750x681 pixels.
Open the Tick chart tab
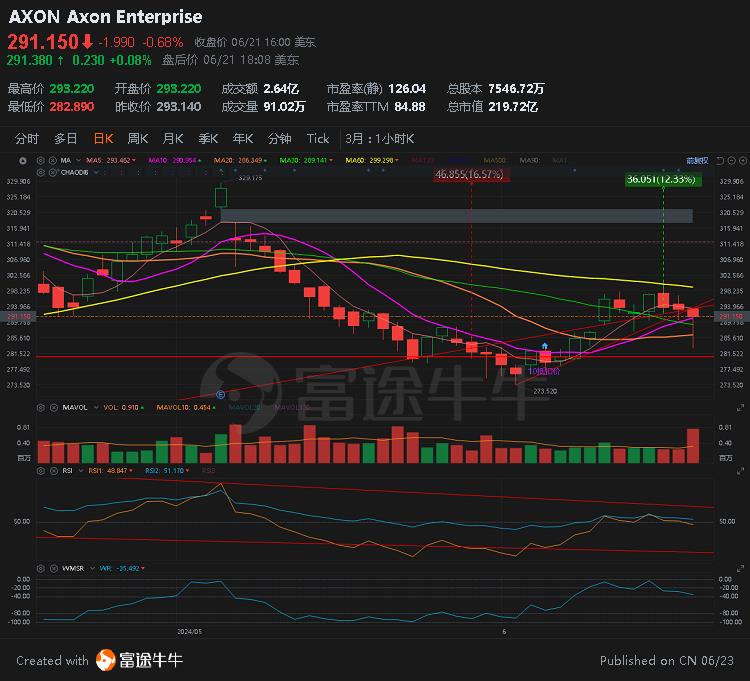point(318,139)
